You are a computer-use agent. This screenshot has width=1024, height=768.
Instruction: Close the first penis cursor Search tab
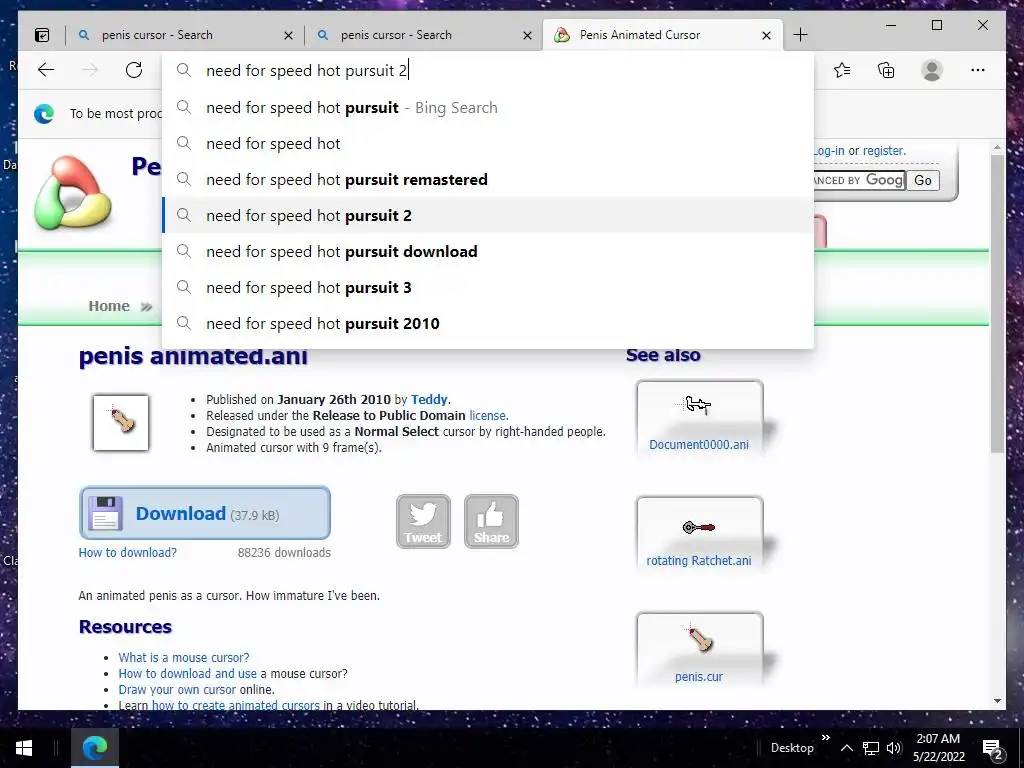288,35
